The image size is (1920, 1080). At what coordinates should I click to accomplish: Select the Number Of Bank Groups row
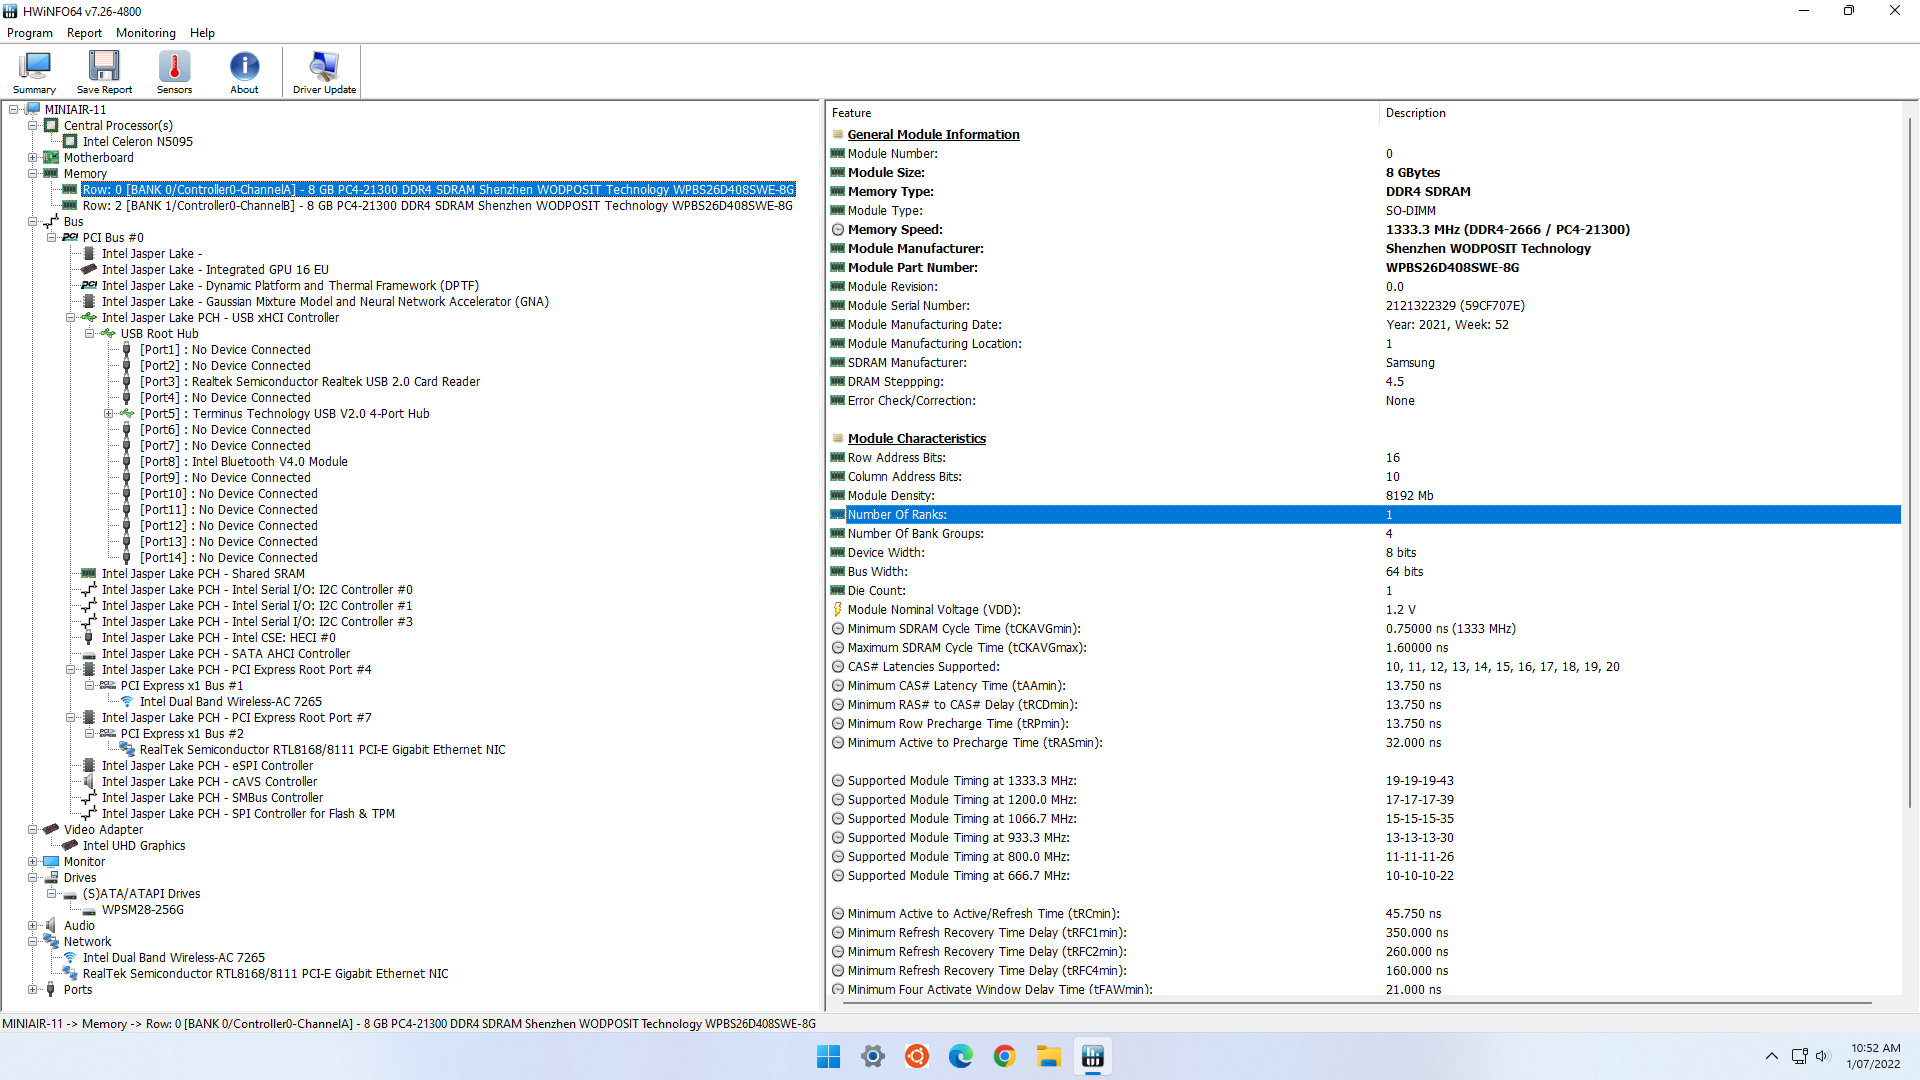1364,534
